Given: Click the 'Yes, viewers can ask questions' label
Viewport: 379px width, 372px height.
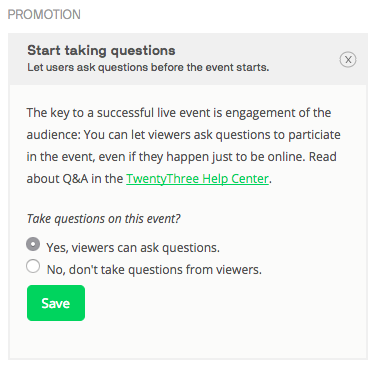Looking at the screenshot, I should point(133,248).
